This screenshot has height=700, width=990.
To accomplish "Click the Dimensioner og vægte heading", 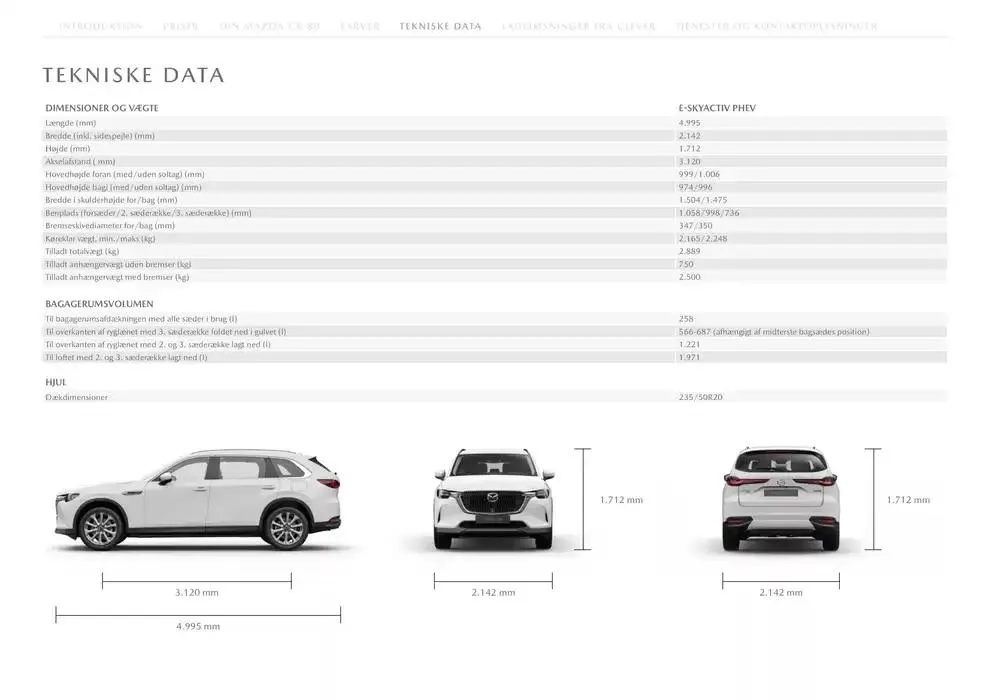I will coord(102,107).
